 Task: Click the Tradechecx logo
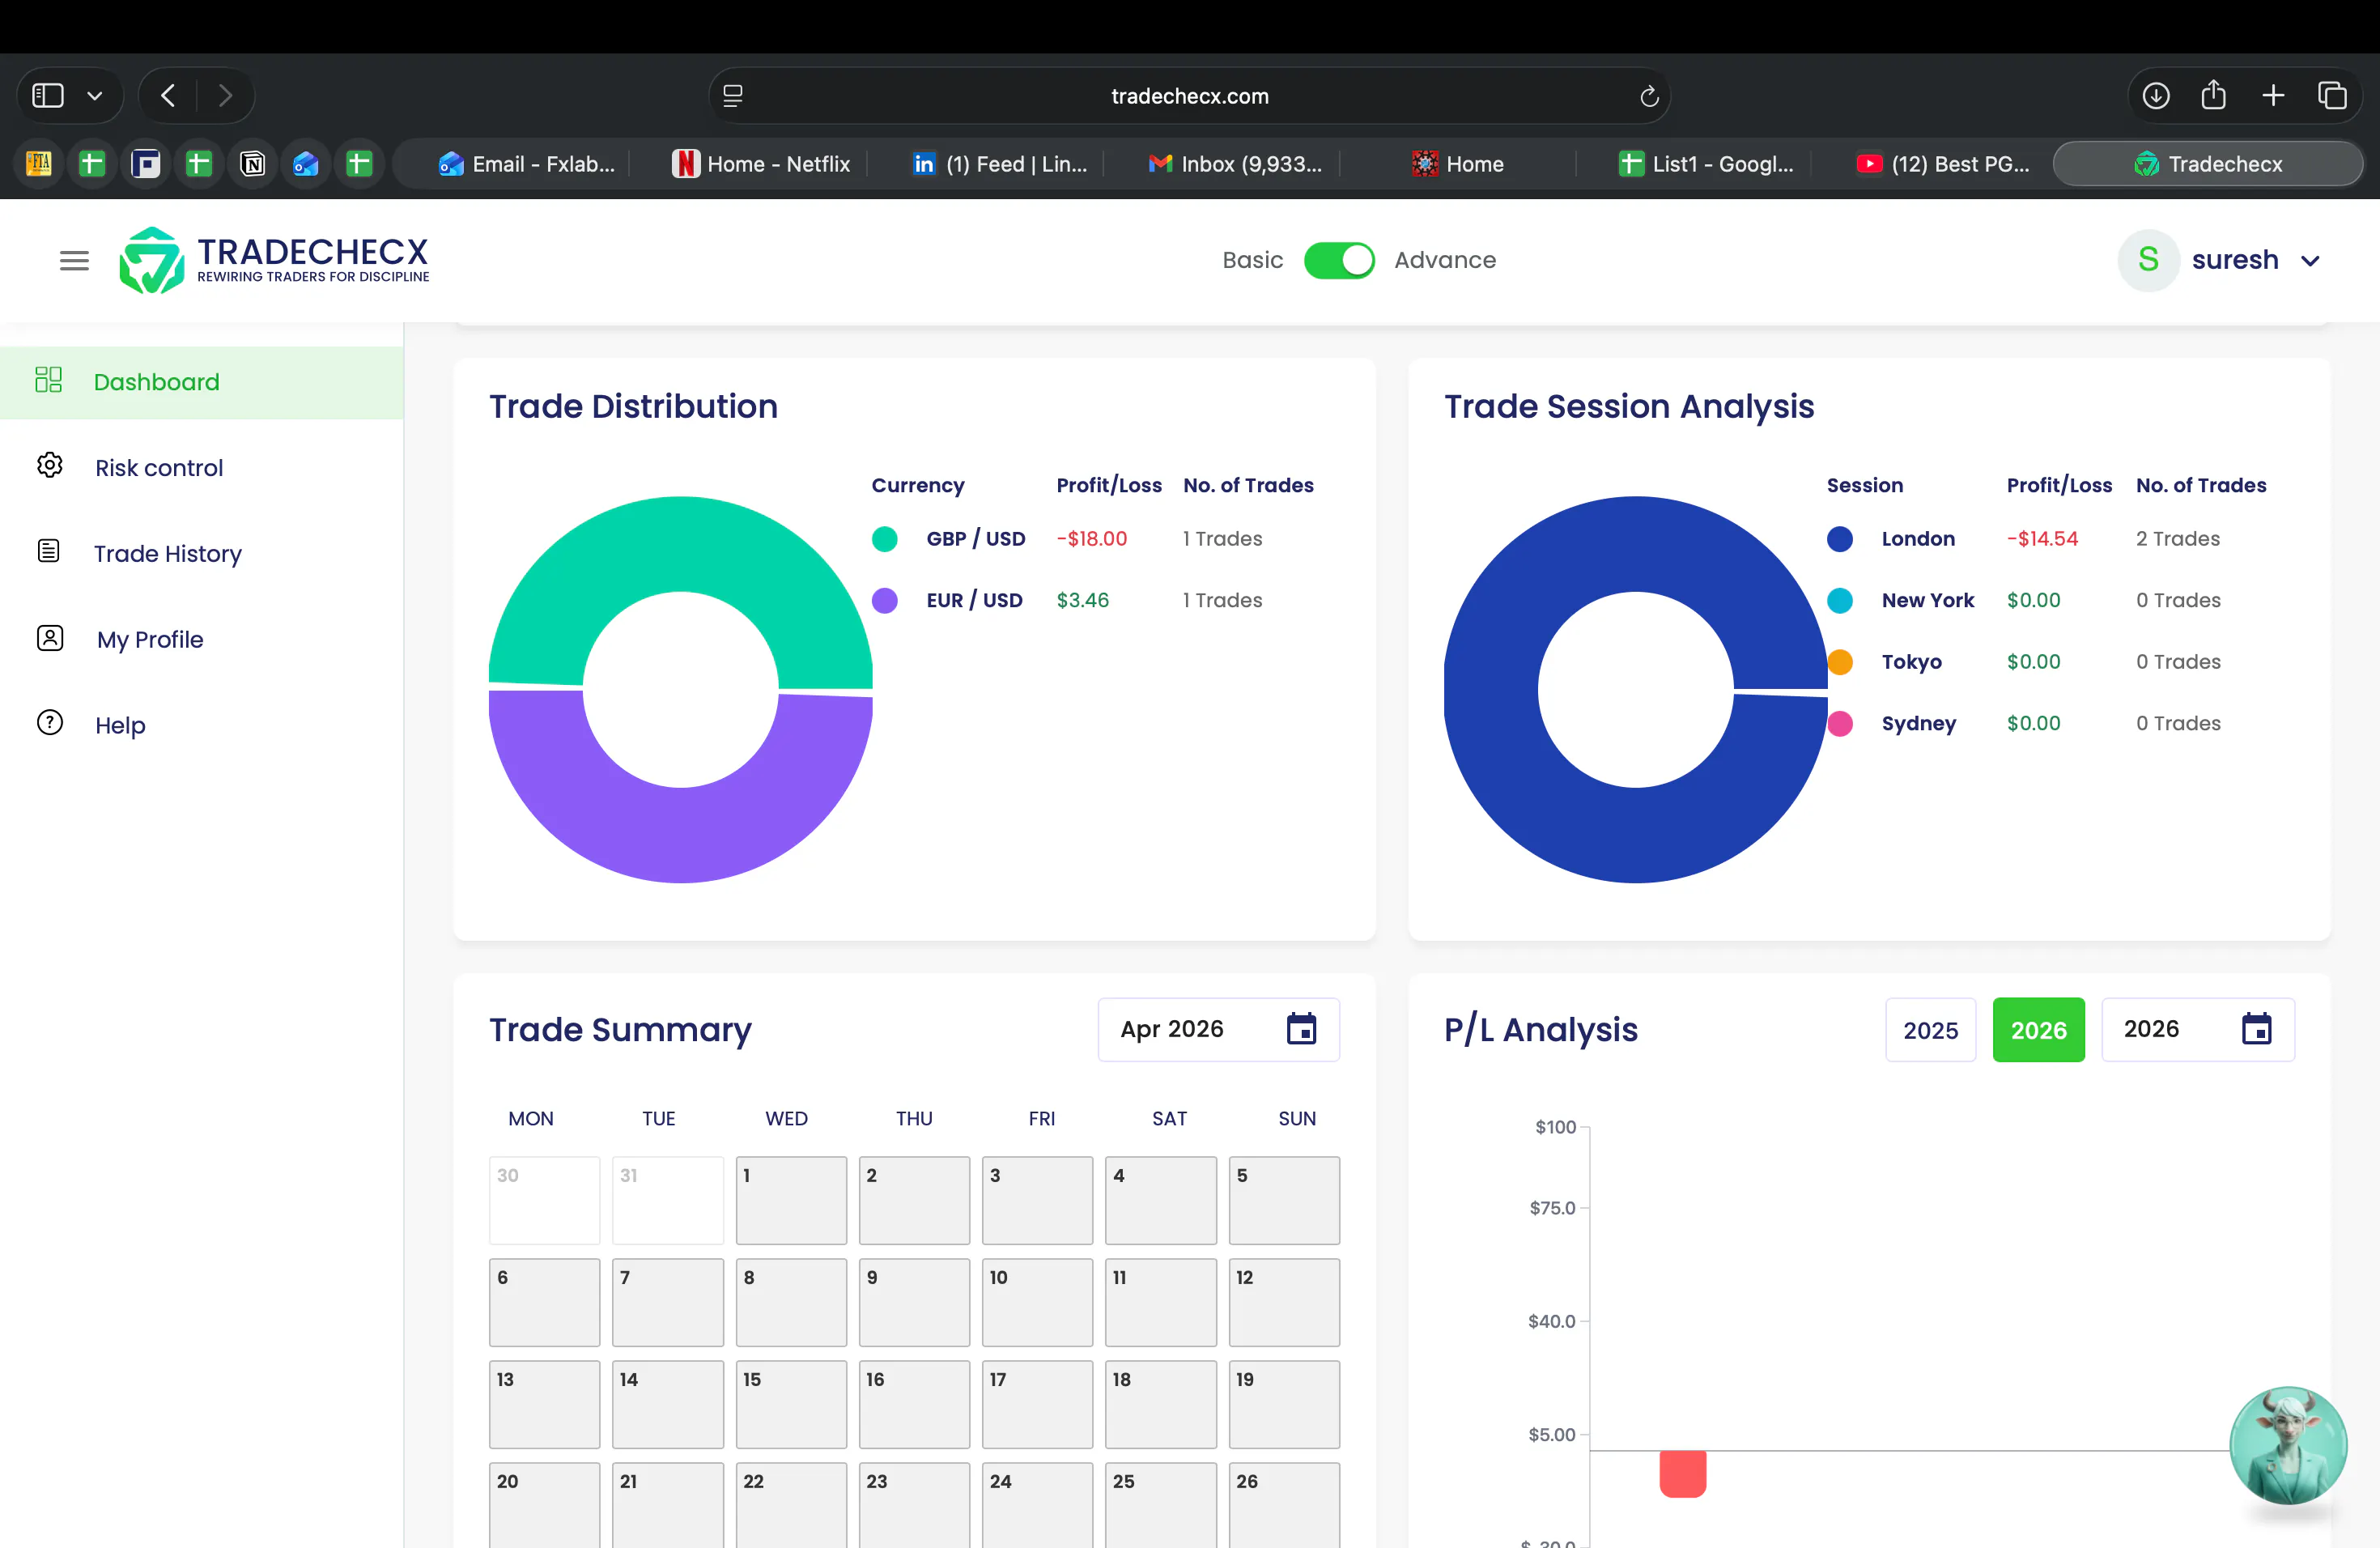[274, 260]
